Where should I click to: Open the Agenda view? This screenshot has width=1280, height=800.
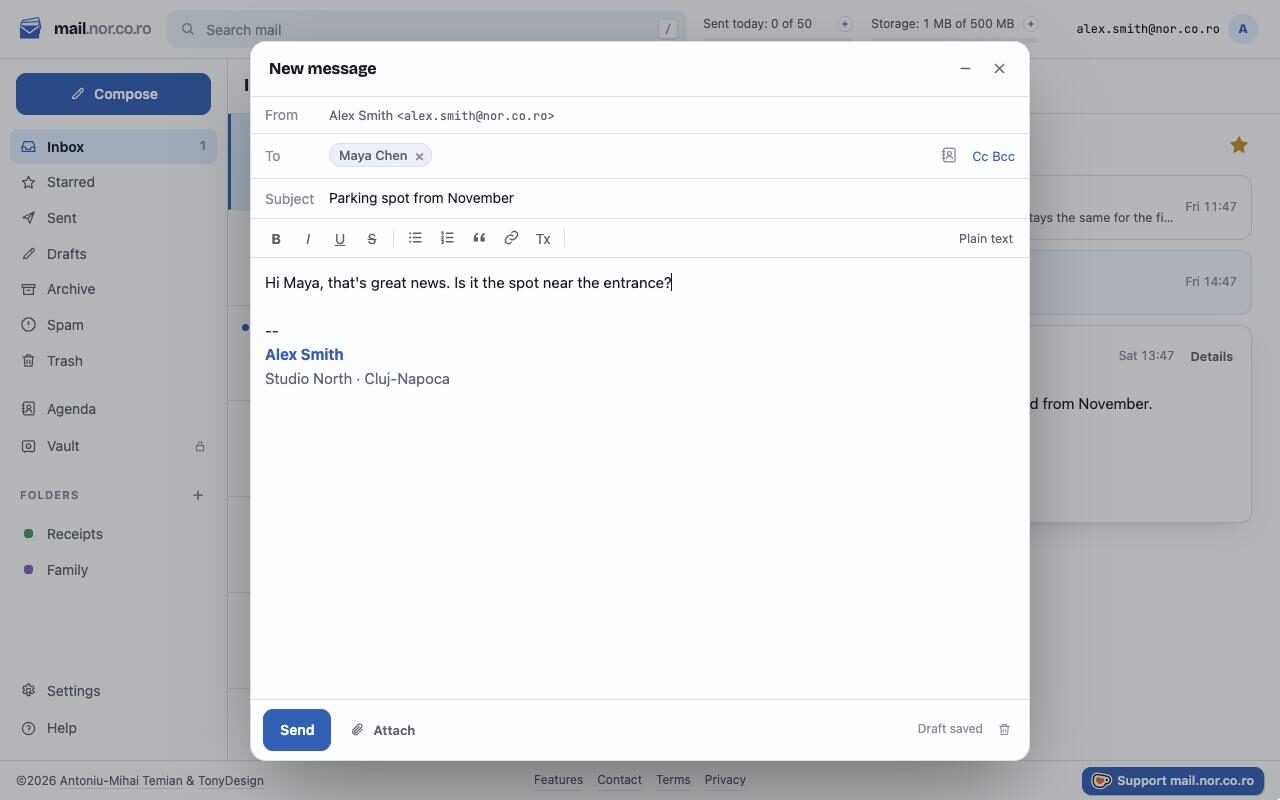pos(114,409)
